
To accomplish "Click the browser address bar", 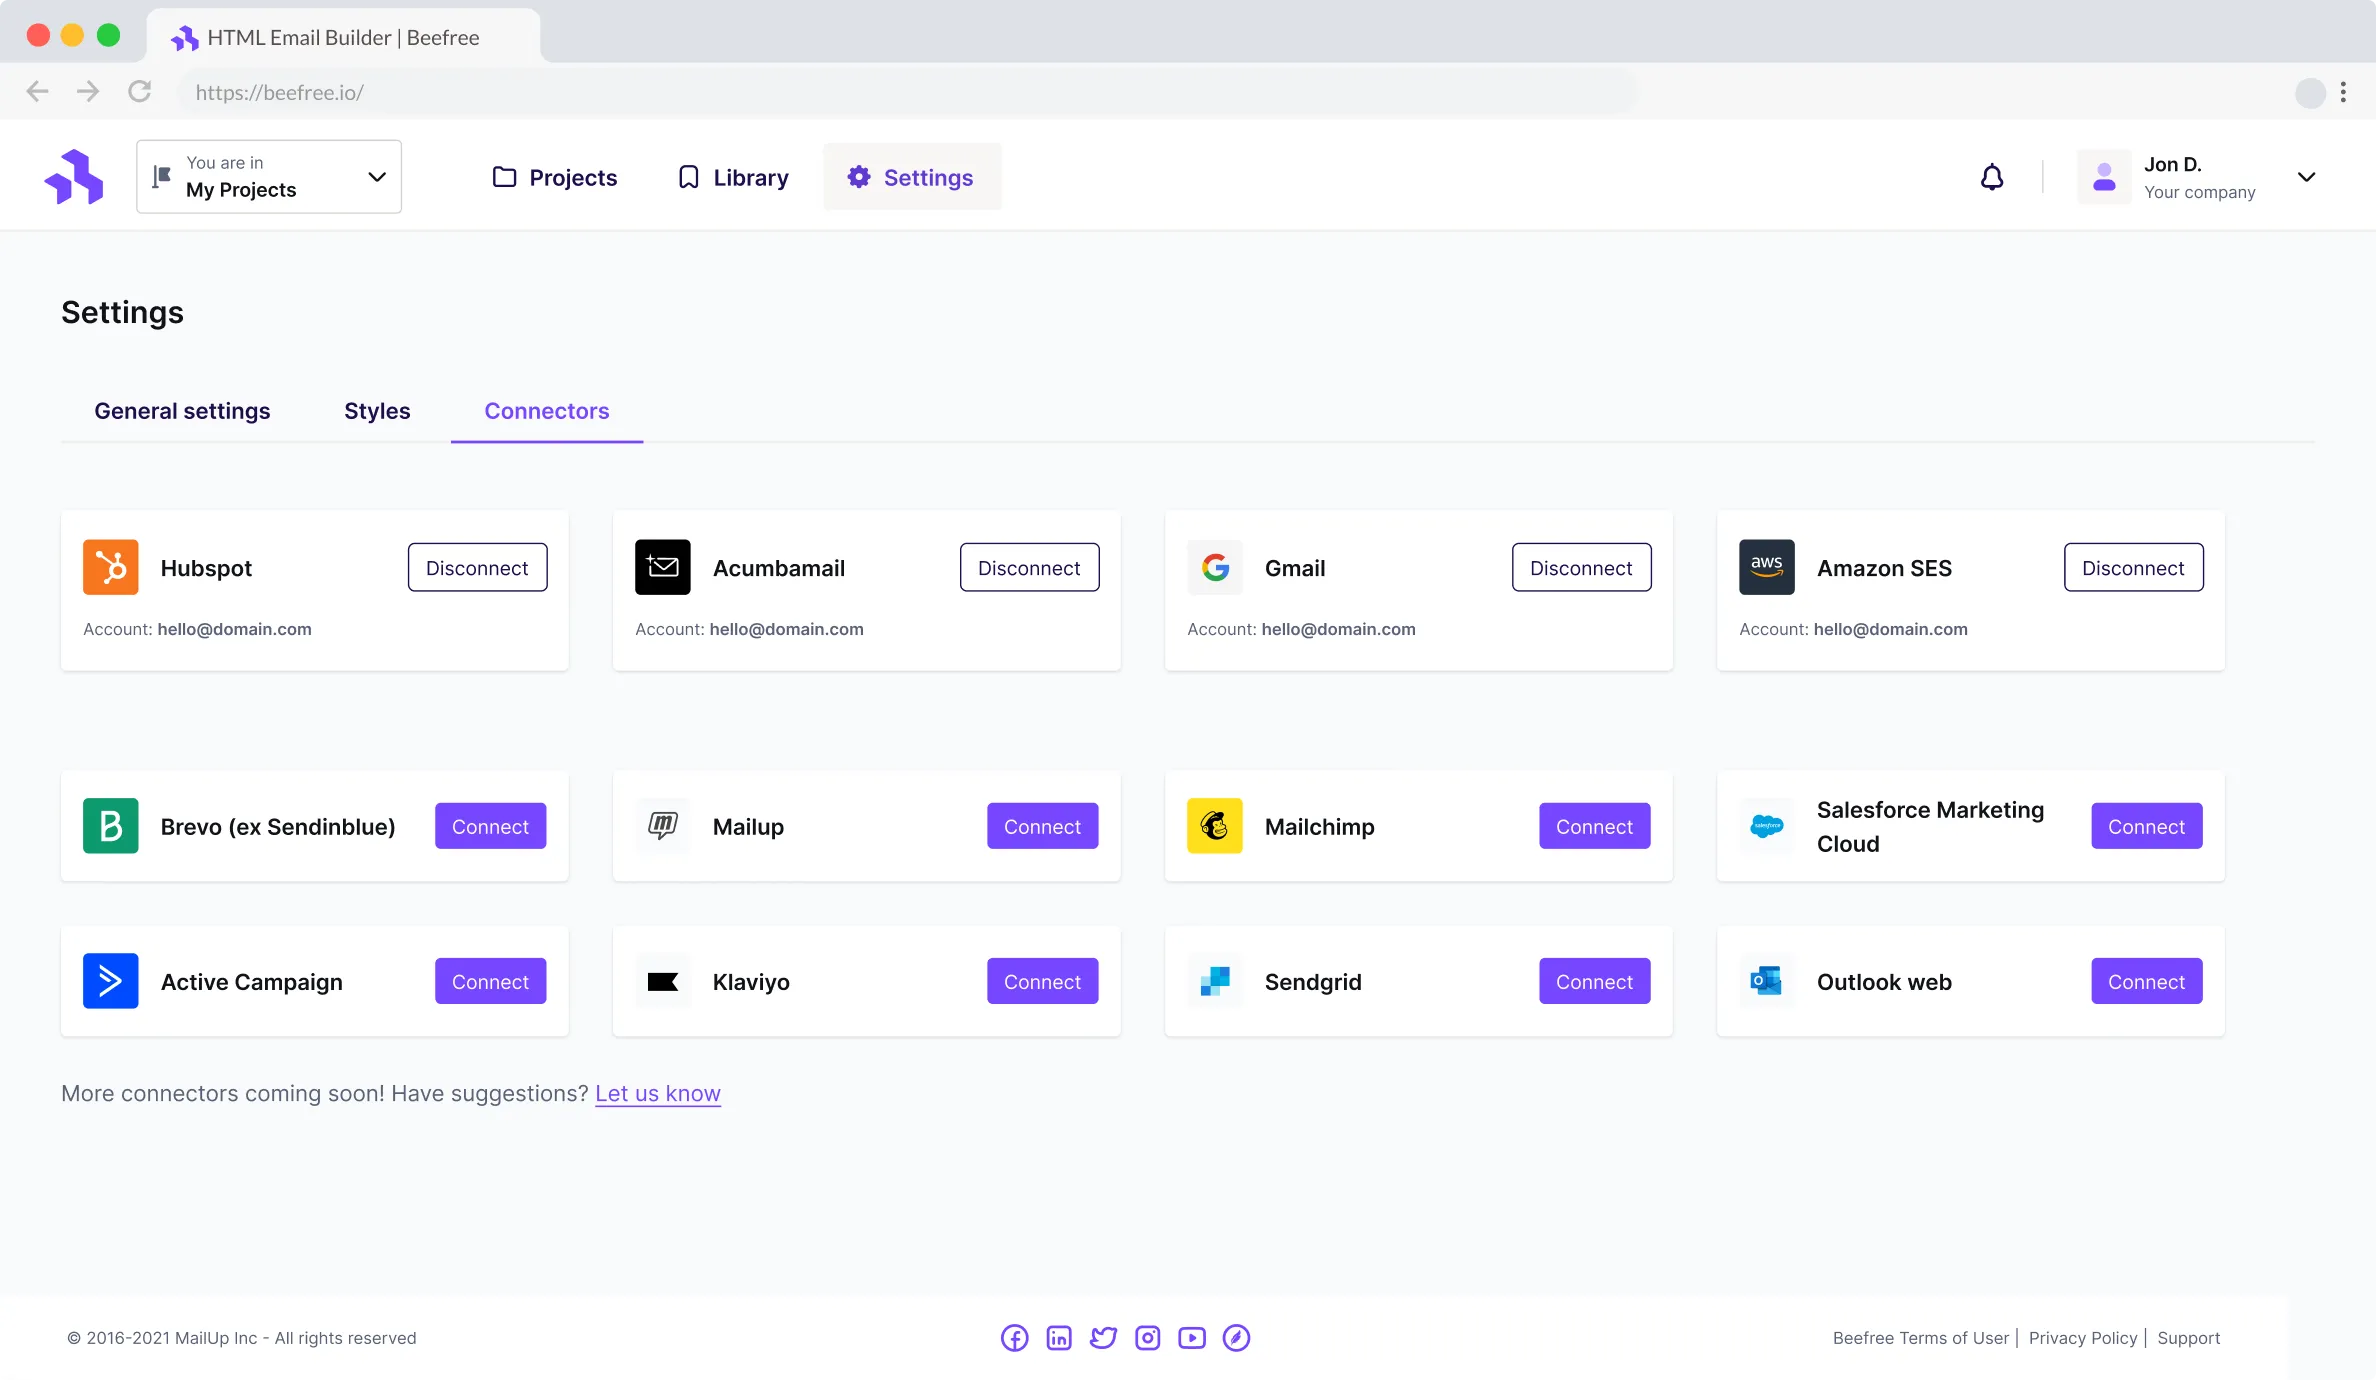I will pyautogui.click(x=700, y=91).
